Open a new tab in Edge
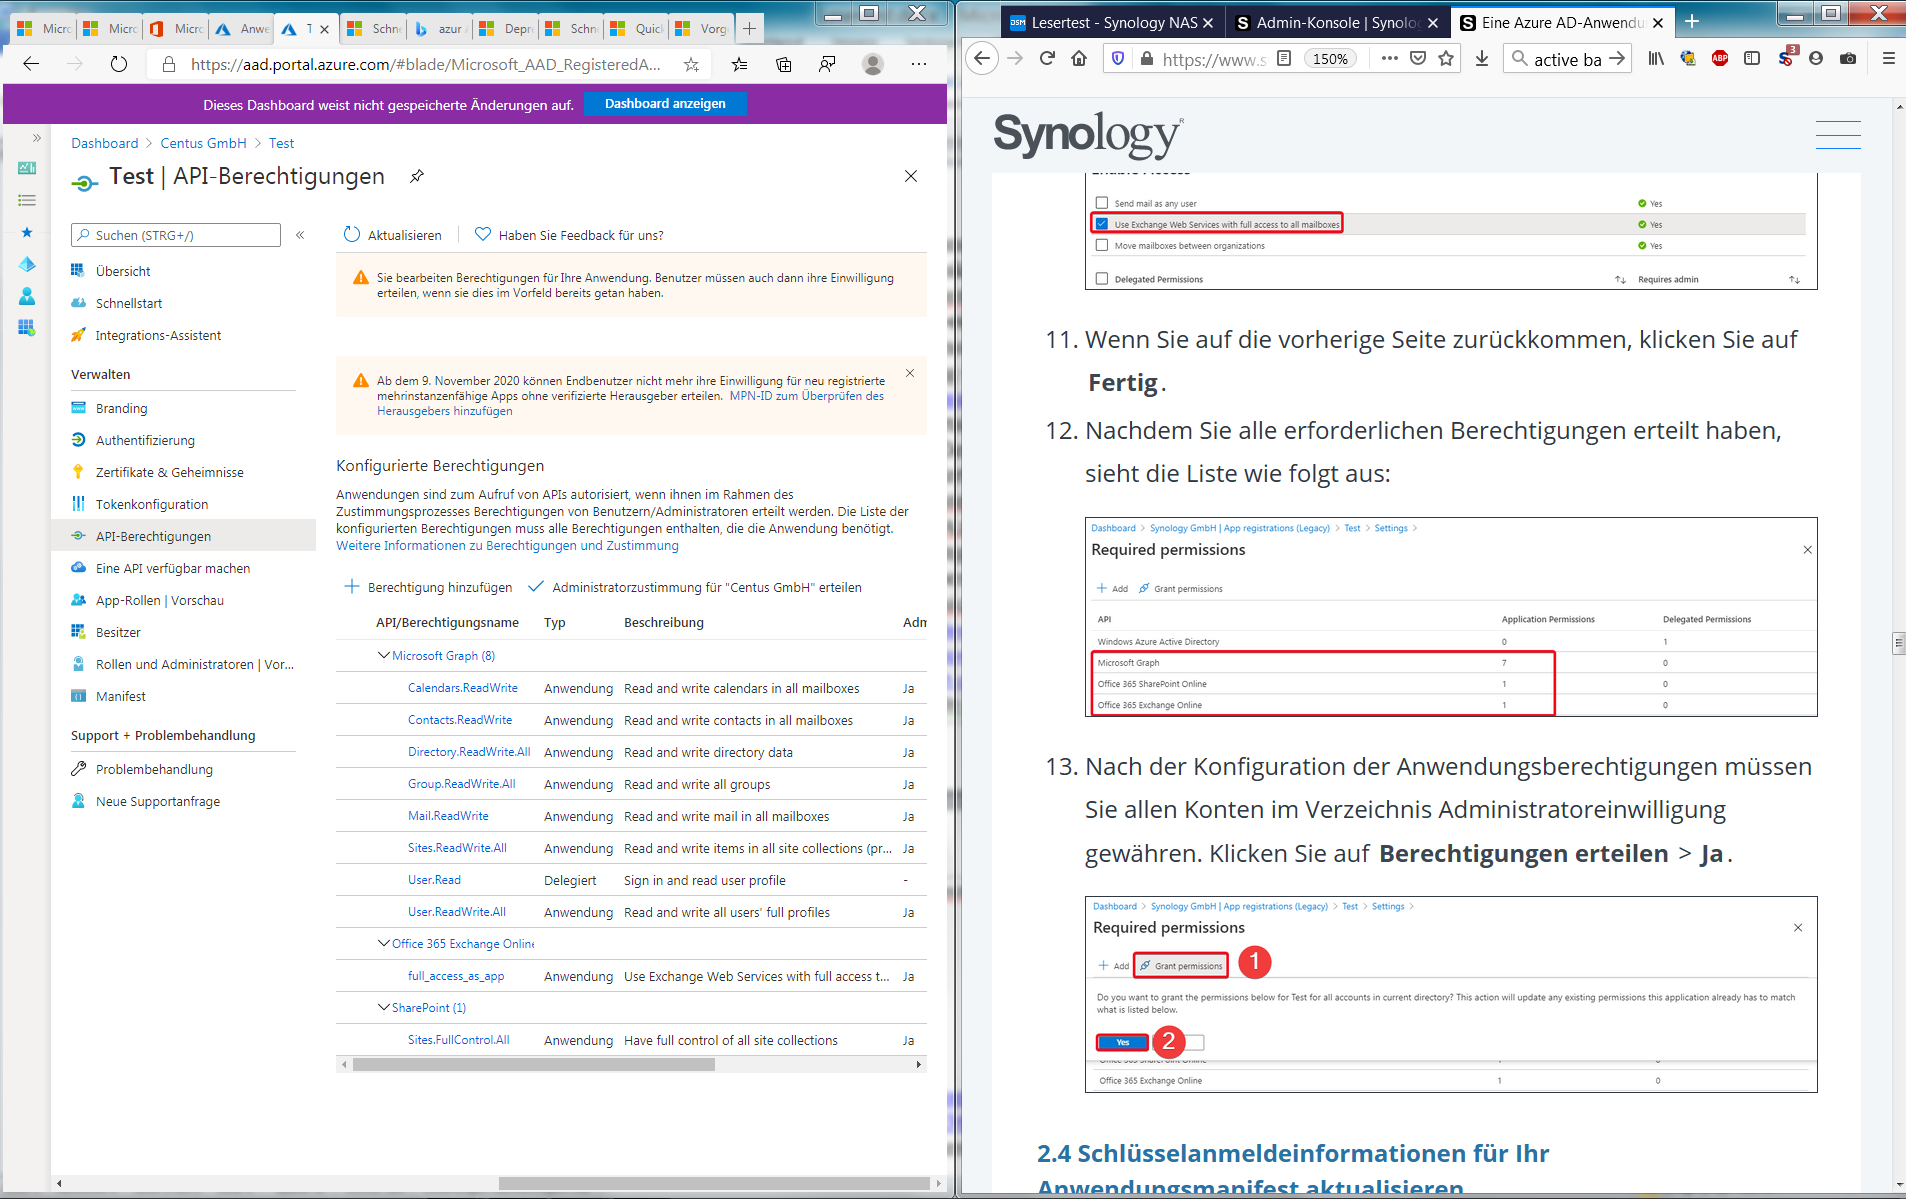Screen dimensions: 1906x1199 coord(750,28)
